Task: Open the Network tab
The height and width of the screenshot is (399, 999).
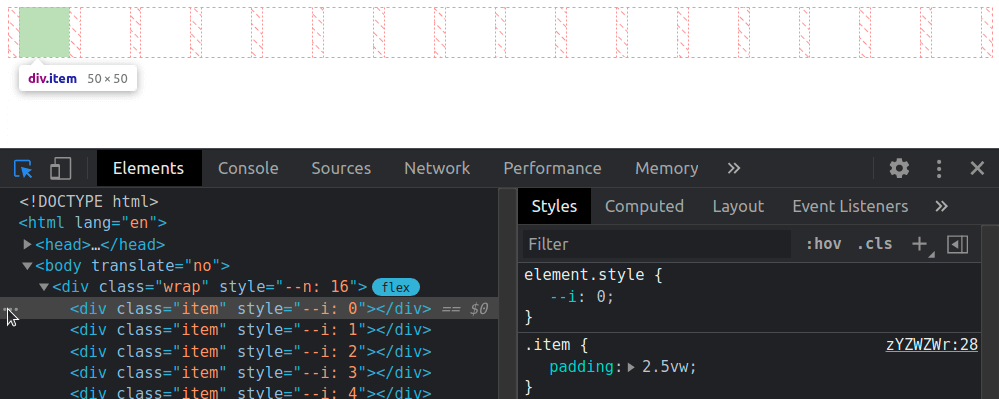Action: point(437,168)
